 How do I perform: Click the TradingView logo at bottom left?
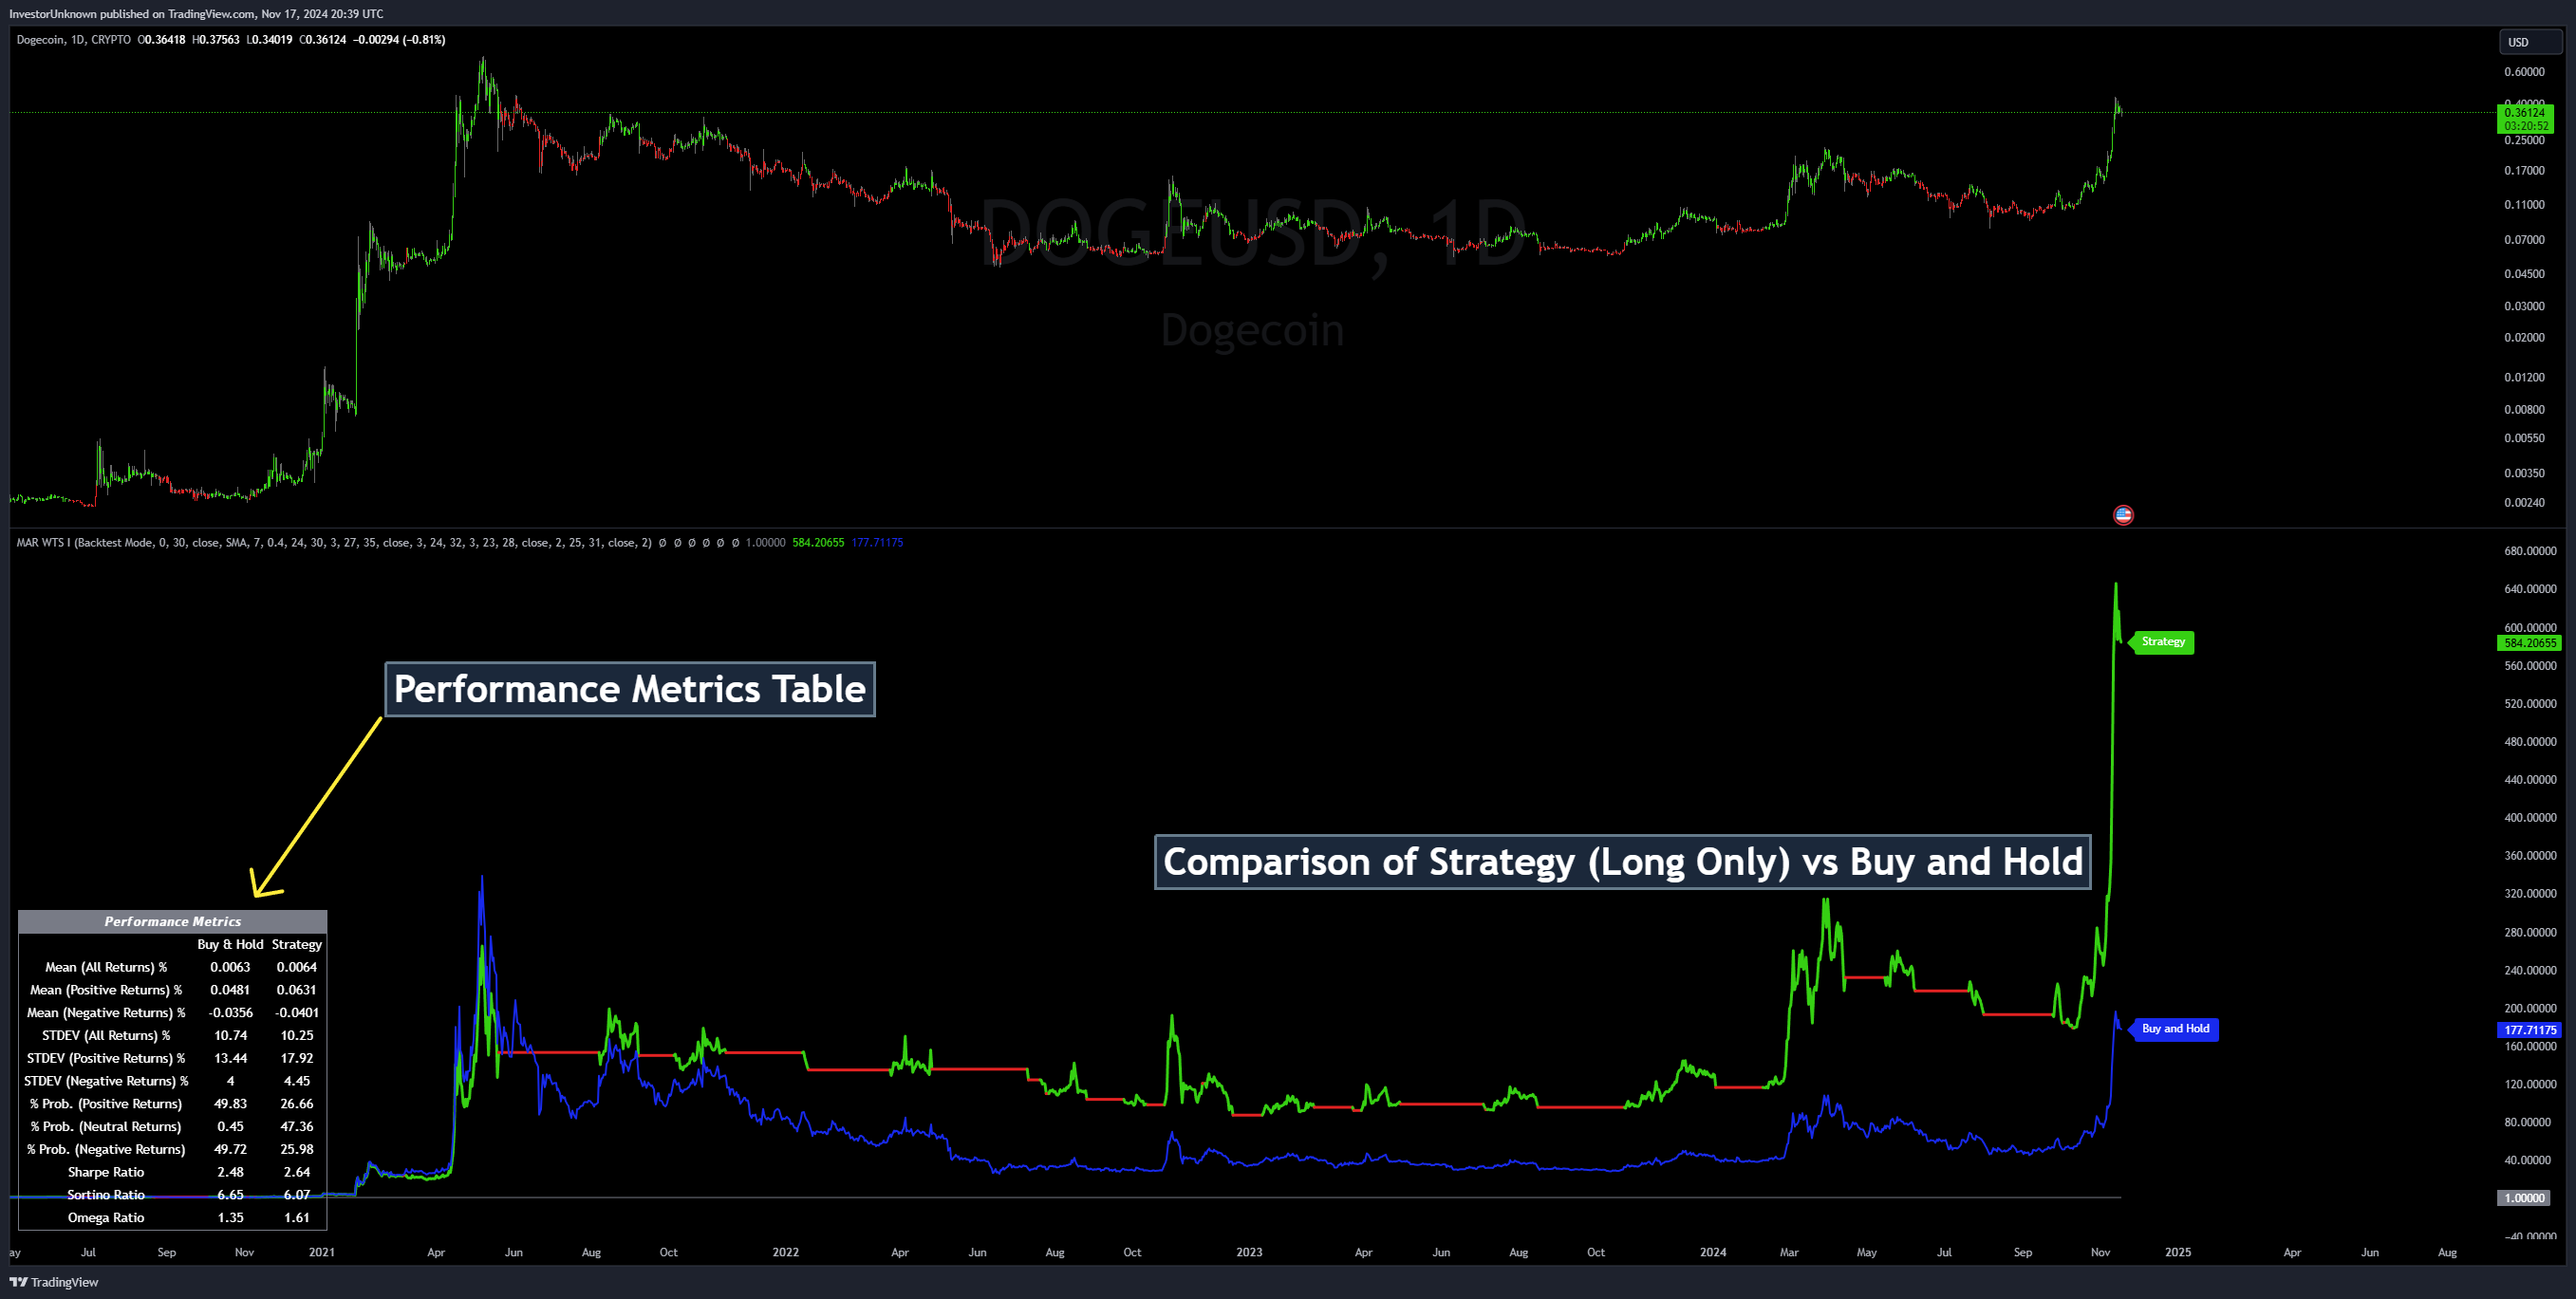[x=54, y=1282]
